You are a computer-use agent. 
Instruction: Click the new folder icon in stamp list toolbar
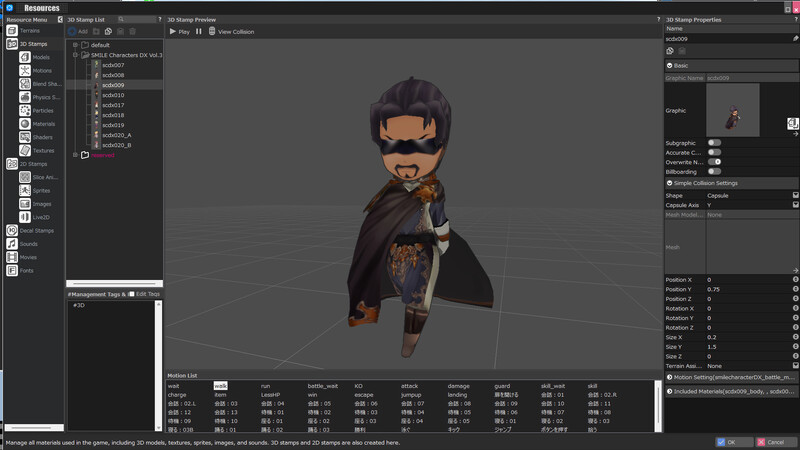point(96,31)
